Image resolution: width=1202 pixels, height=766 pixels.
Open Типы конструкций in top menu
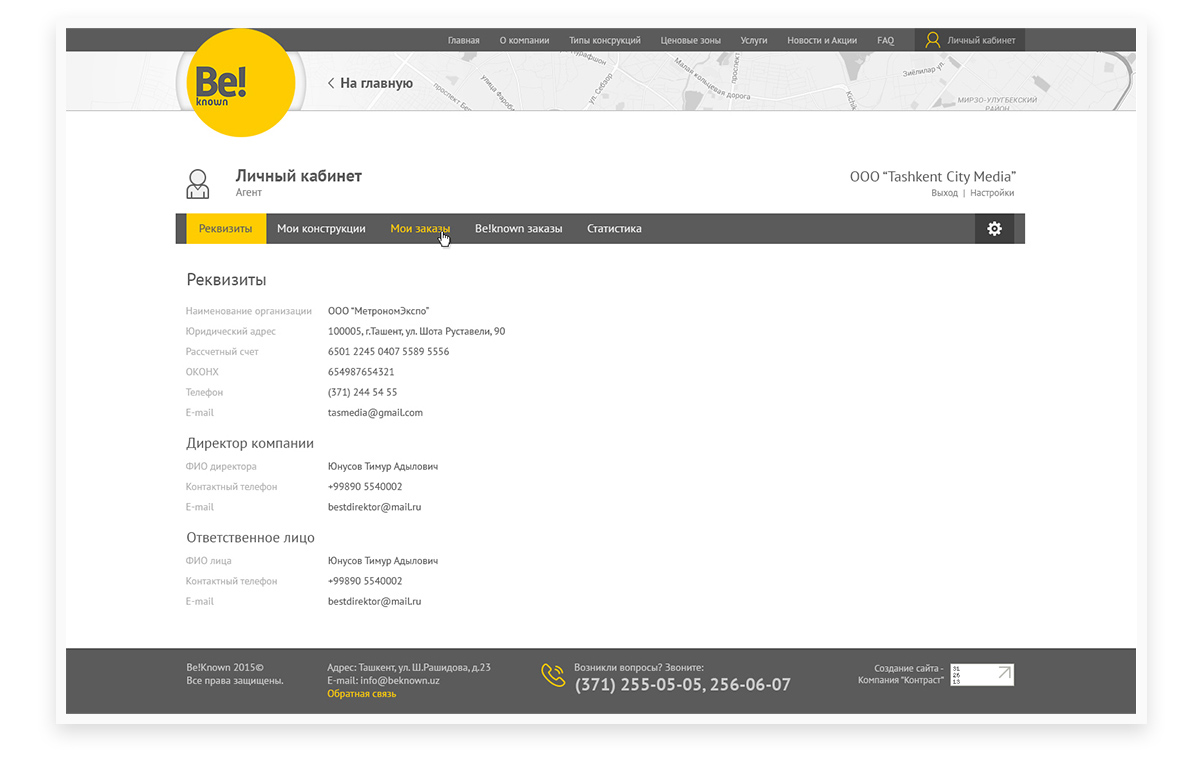click(x=605, y=41)
